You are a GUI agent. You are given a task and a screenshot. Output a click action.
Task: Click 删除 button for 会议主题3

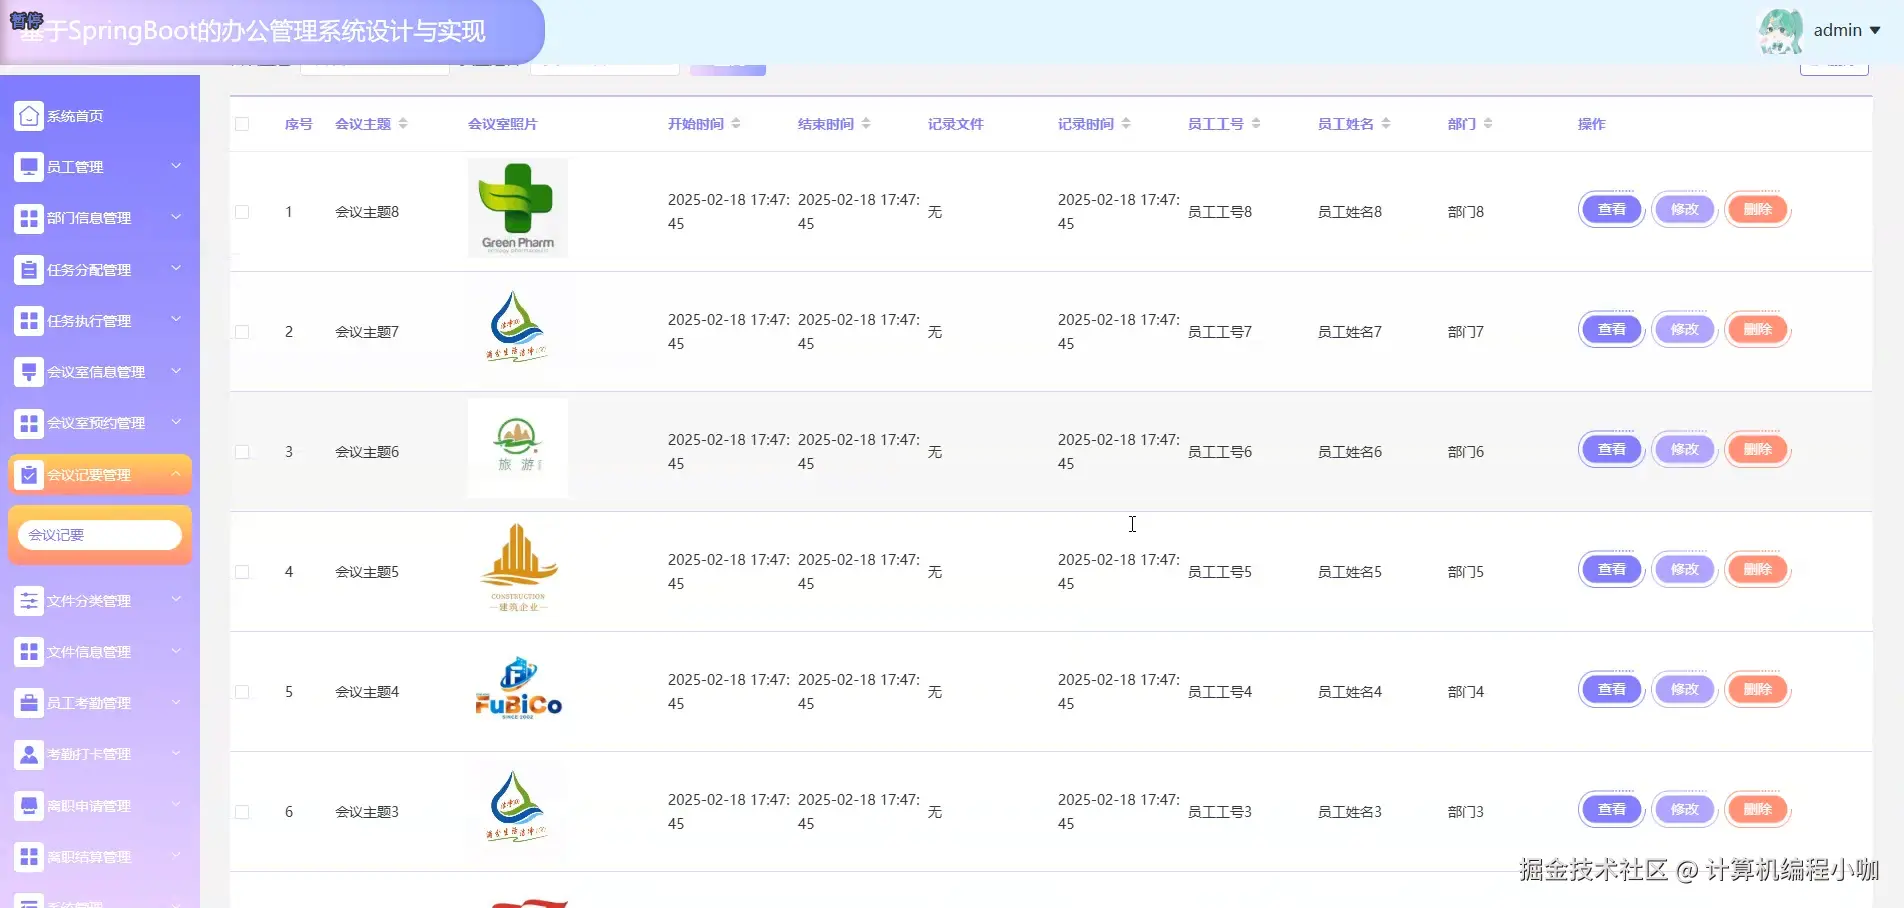coord(1758,810)
